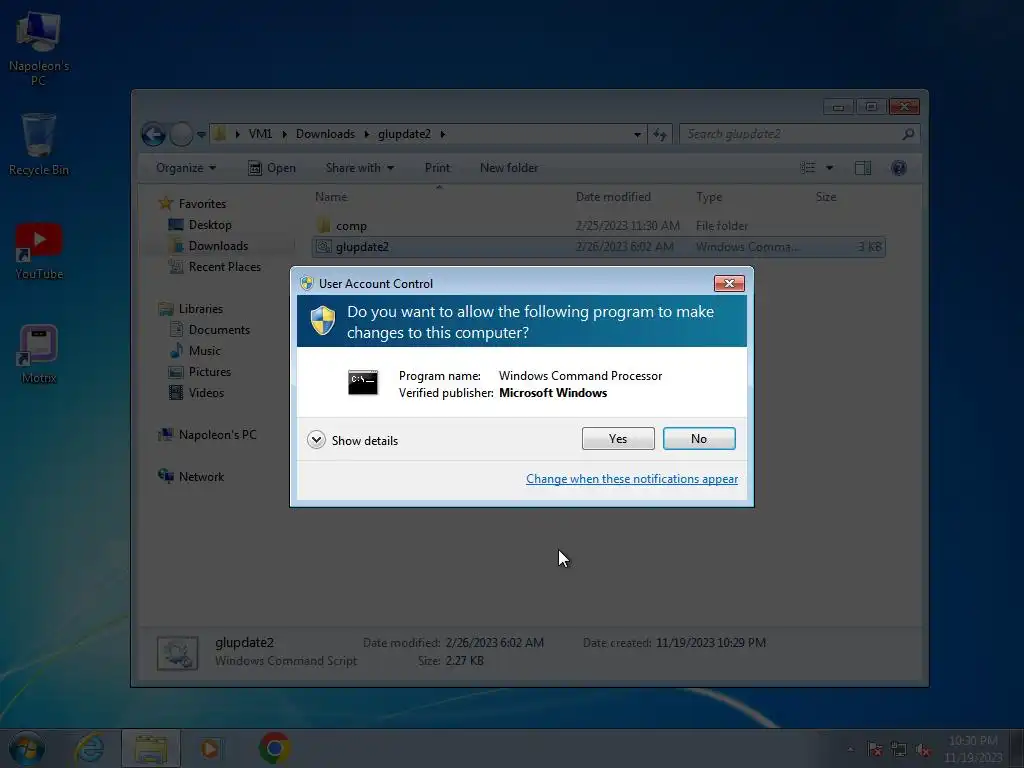Click Explorer help icon

[x=899, y=168]
